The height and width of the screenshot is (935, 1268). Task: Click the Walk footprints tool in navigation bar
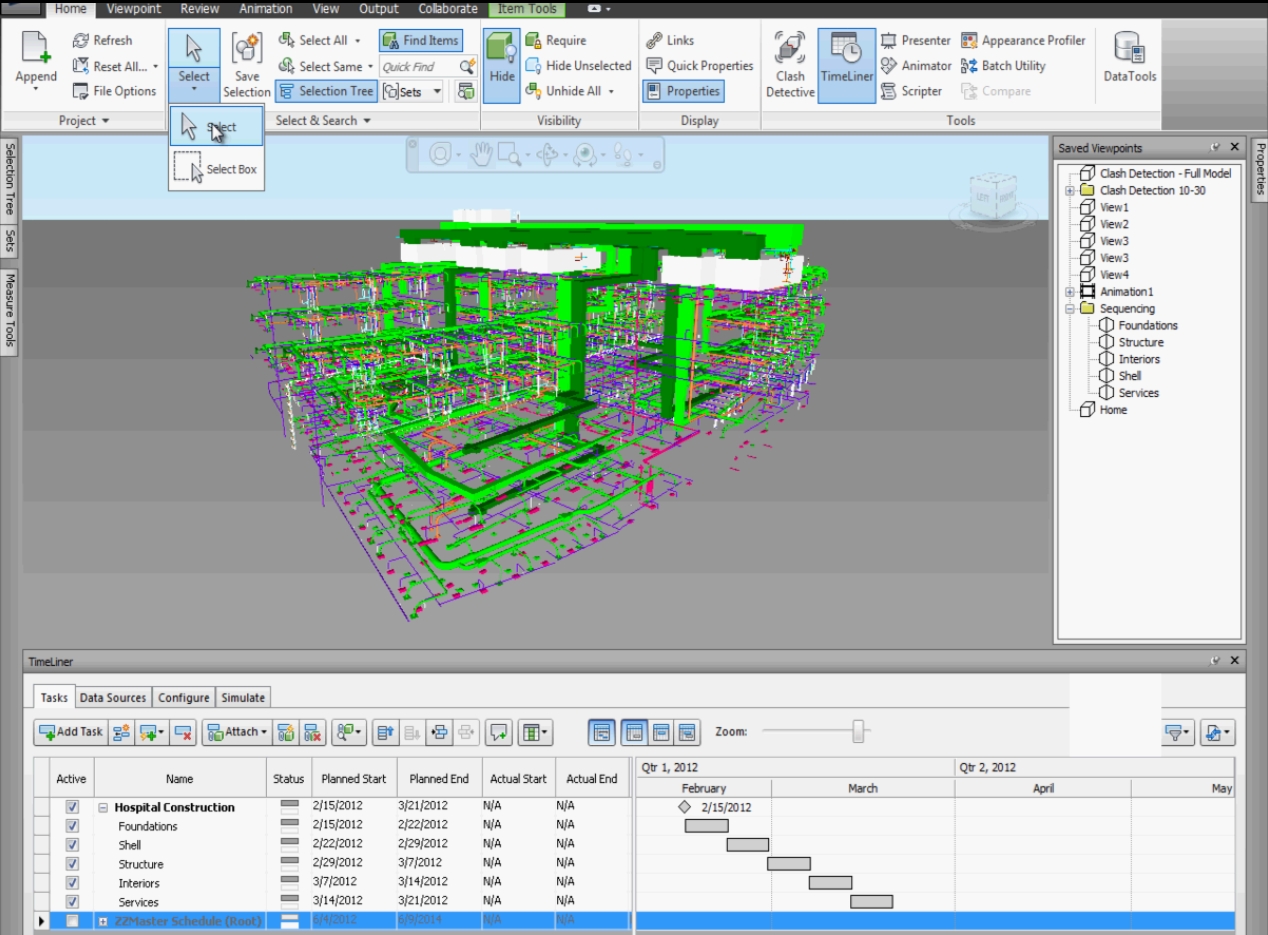tap(623, 154)
